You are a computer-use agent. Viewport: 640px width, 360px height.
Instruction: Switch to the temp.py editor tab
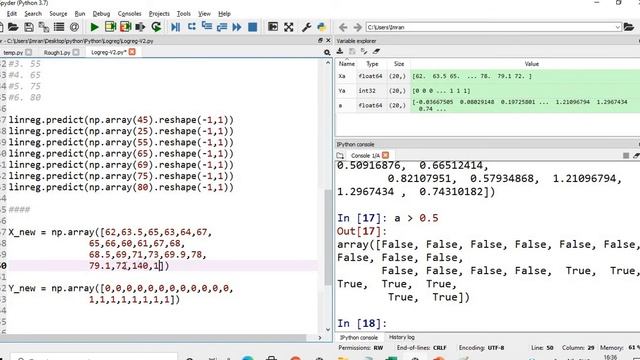(x=13, y=53)
